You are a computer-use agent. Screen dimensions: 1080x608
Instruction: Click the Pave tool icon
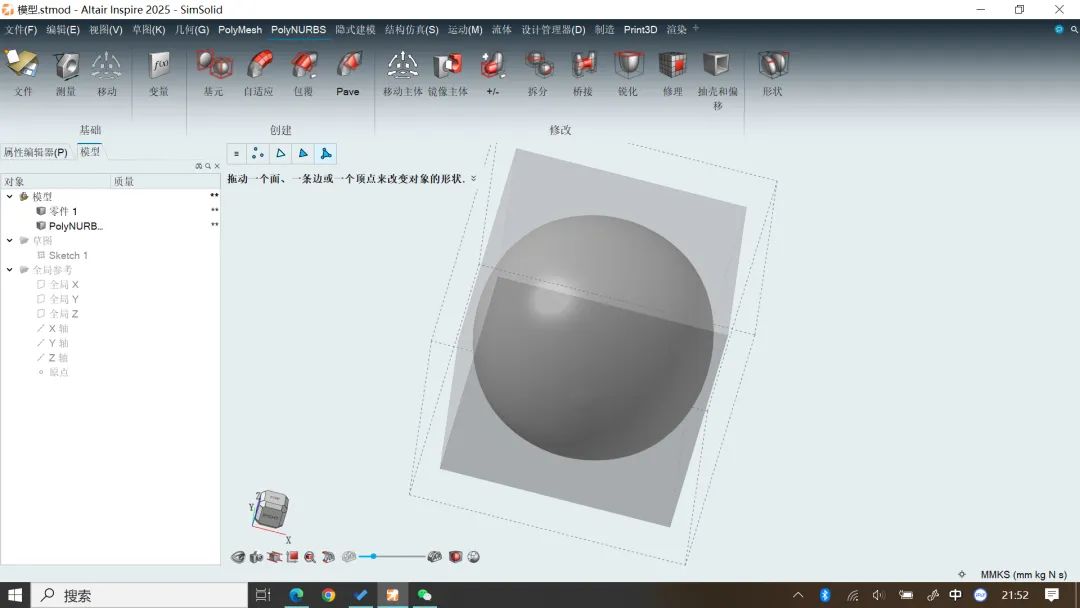click(348, 68)
